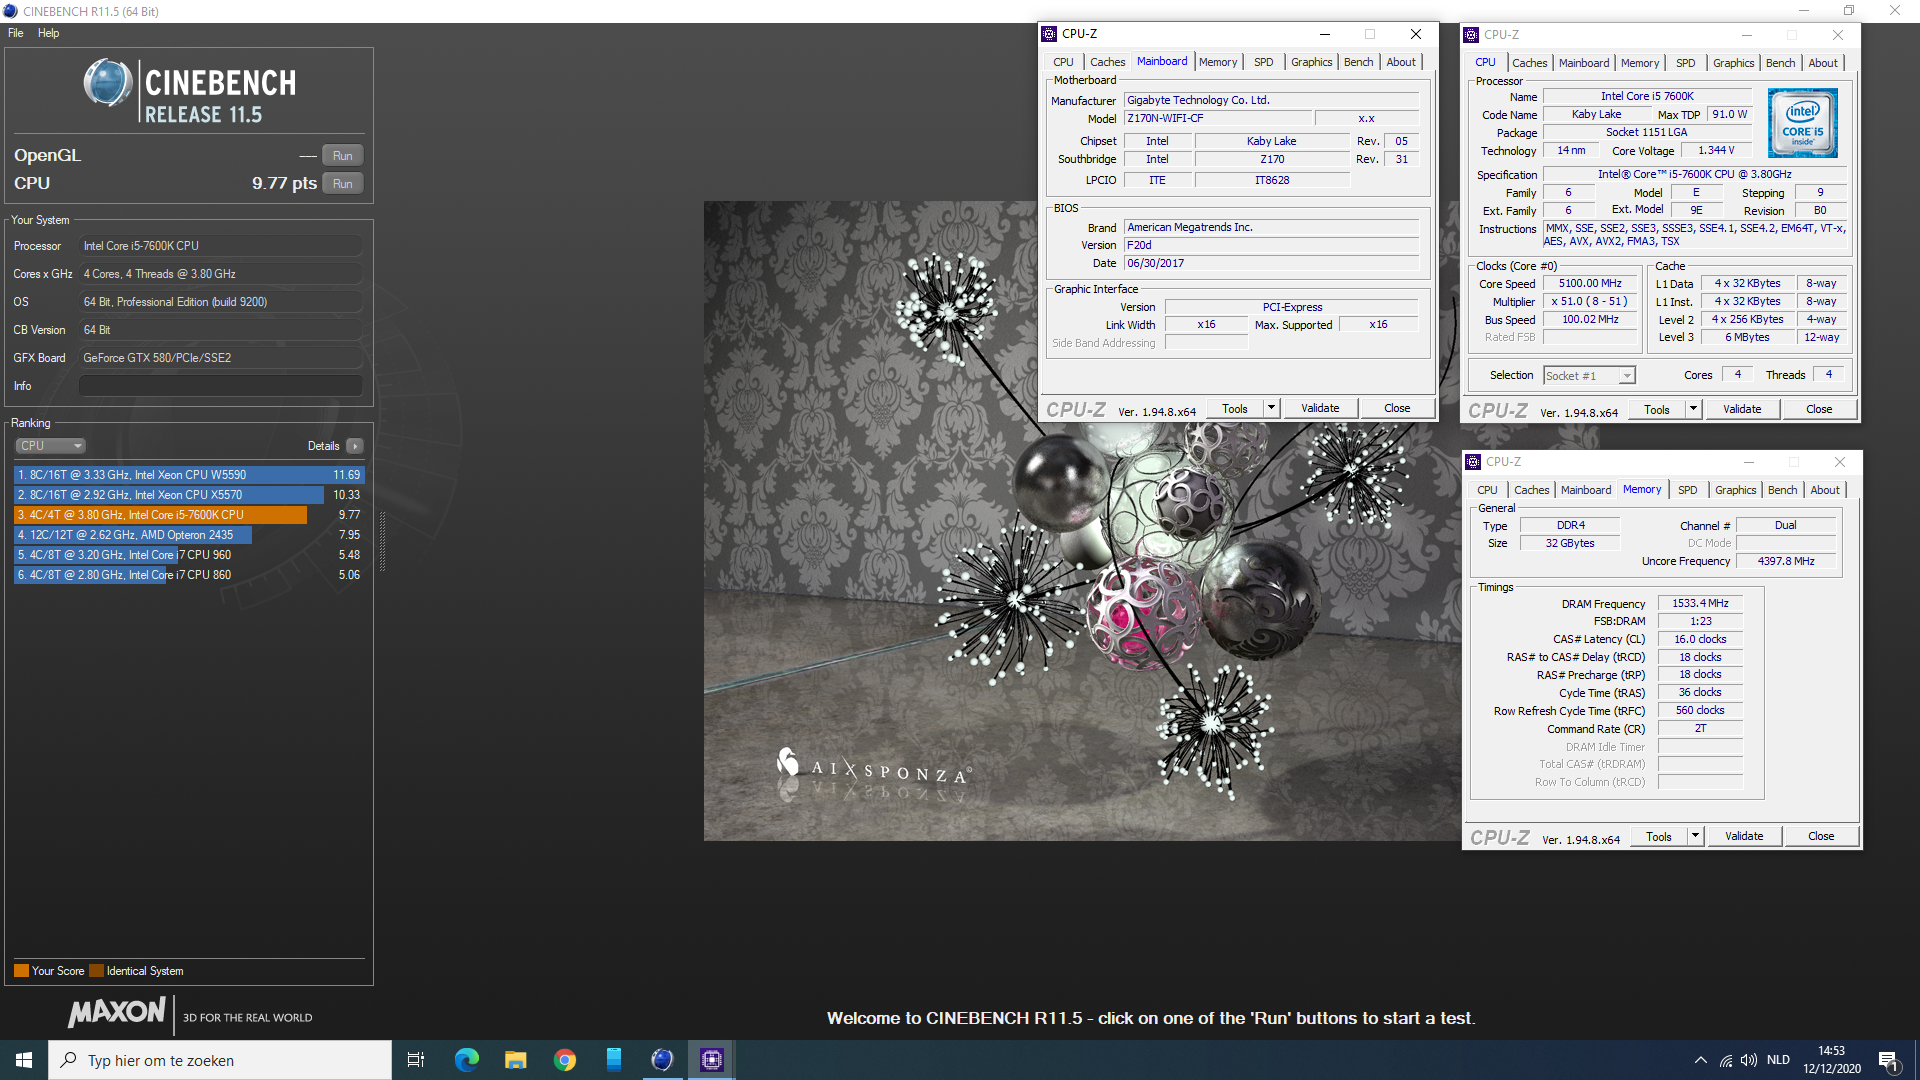
Task: Click the side panel resize grip handle
Action: click(x=382, y=541)
